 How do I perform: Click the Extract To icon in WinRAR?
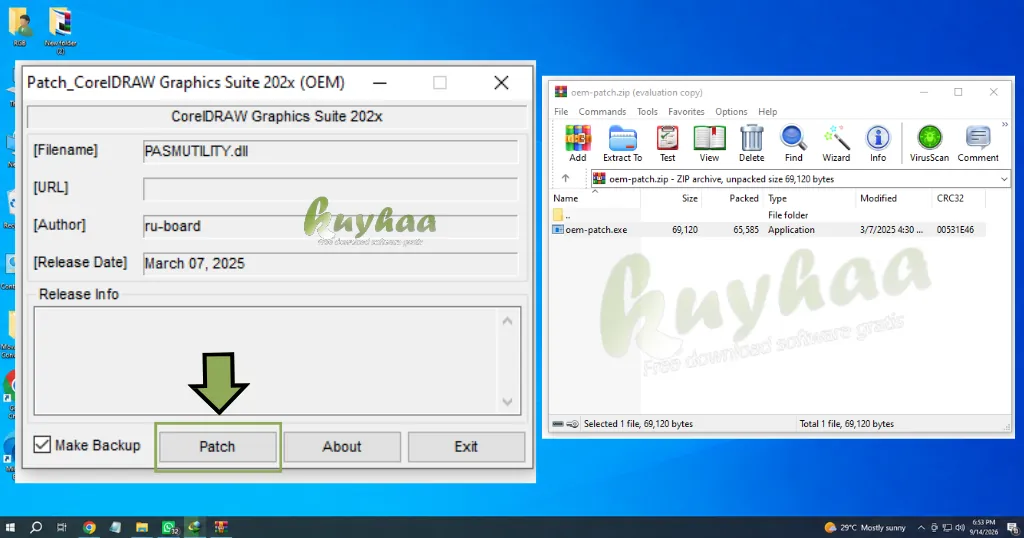pyautogui.click(x=622, y=143)
